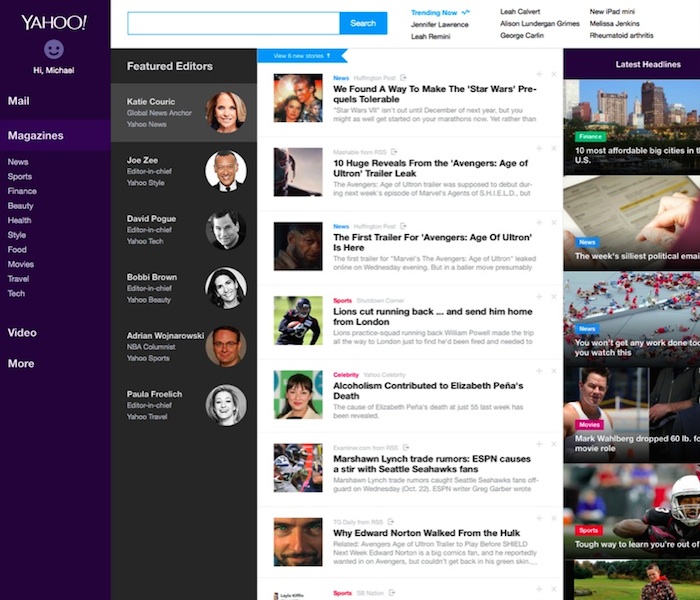Open the 10 most affordable big cities card
The image size is (700, 600).
(632, 127)
